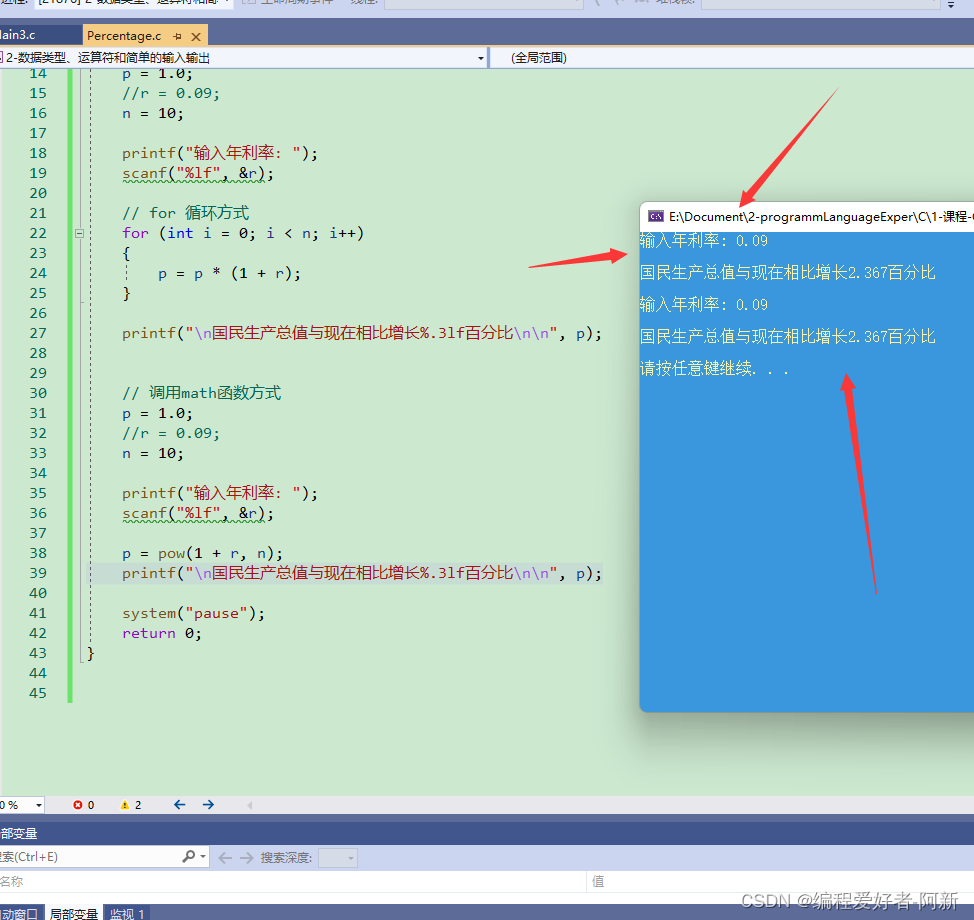
Task: Click the n = 10; statement on line 33
Action: pos(153,453)
